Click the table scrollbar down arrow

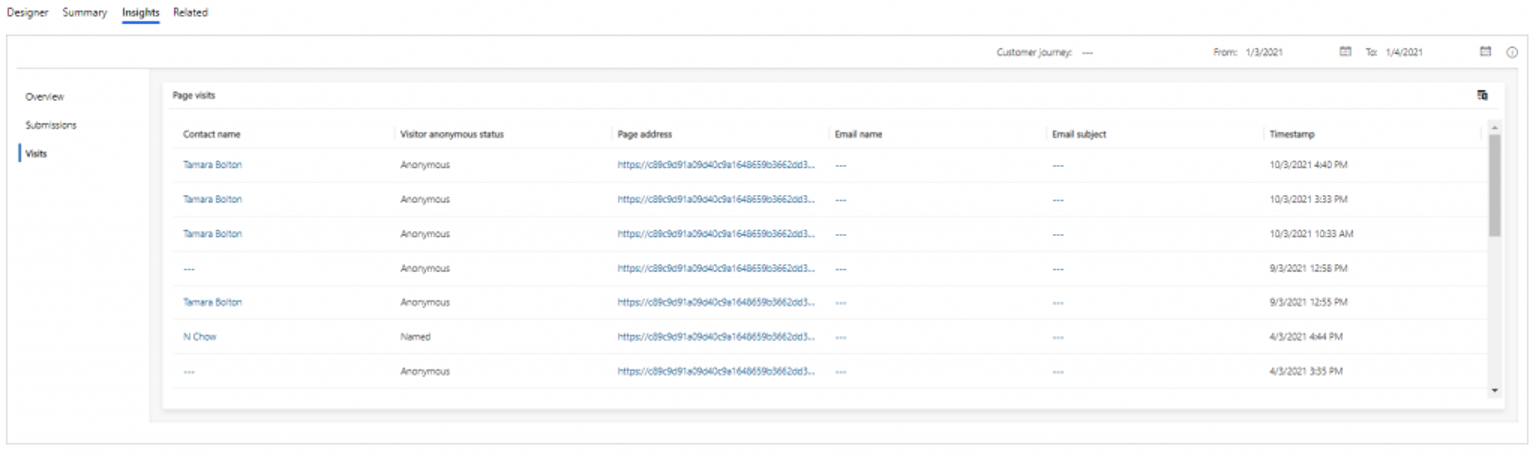1495,390
